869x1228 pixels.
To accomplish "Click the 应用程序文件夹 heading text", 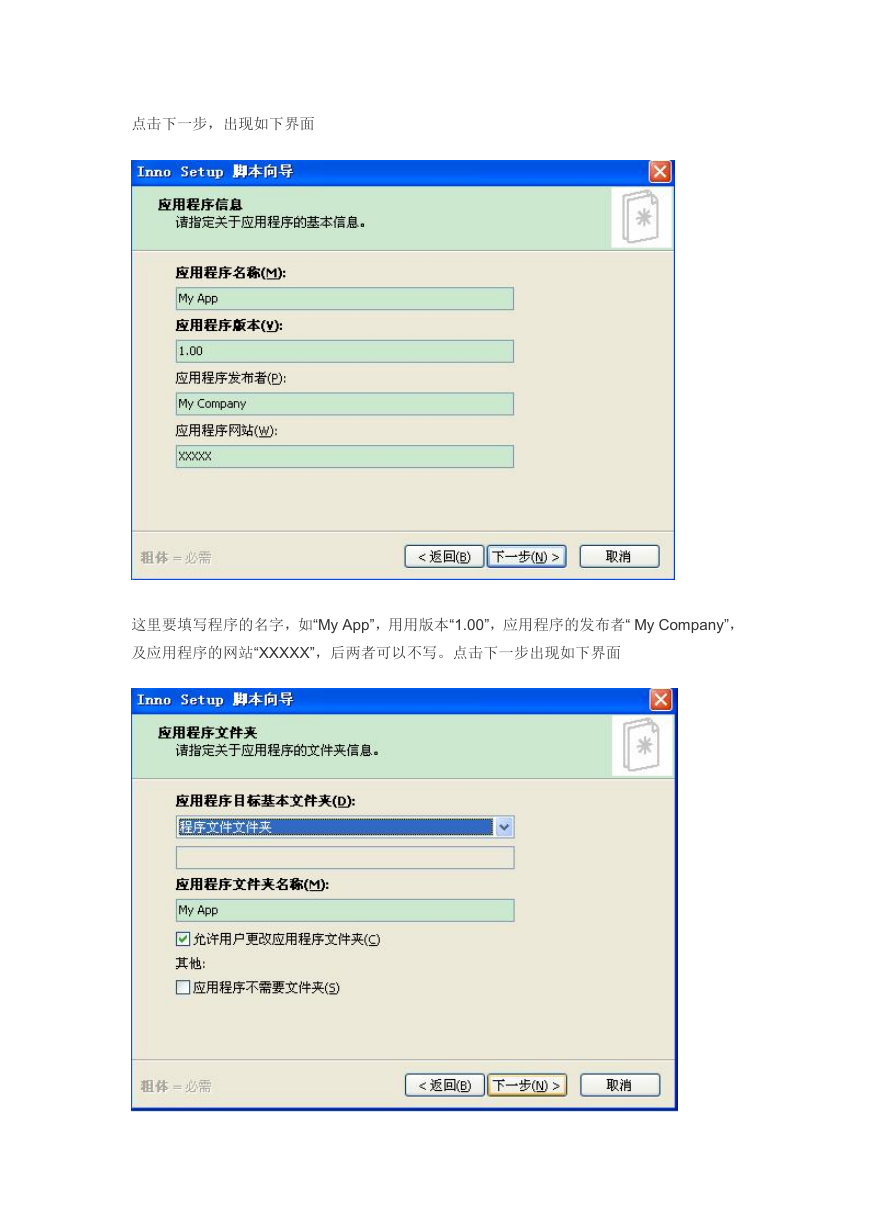I will 208,733.
